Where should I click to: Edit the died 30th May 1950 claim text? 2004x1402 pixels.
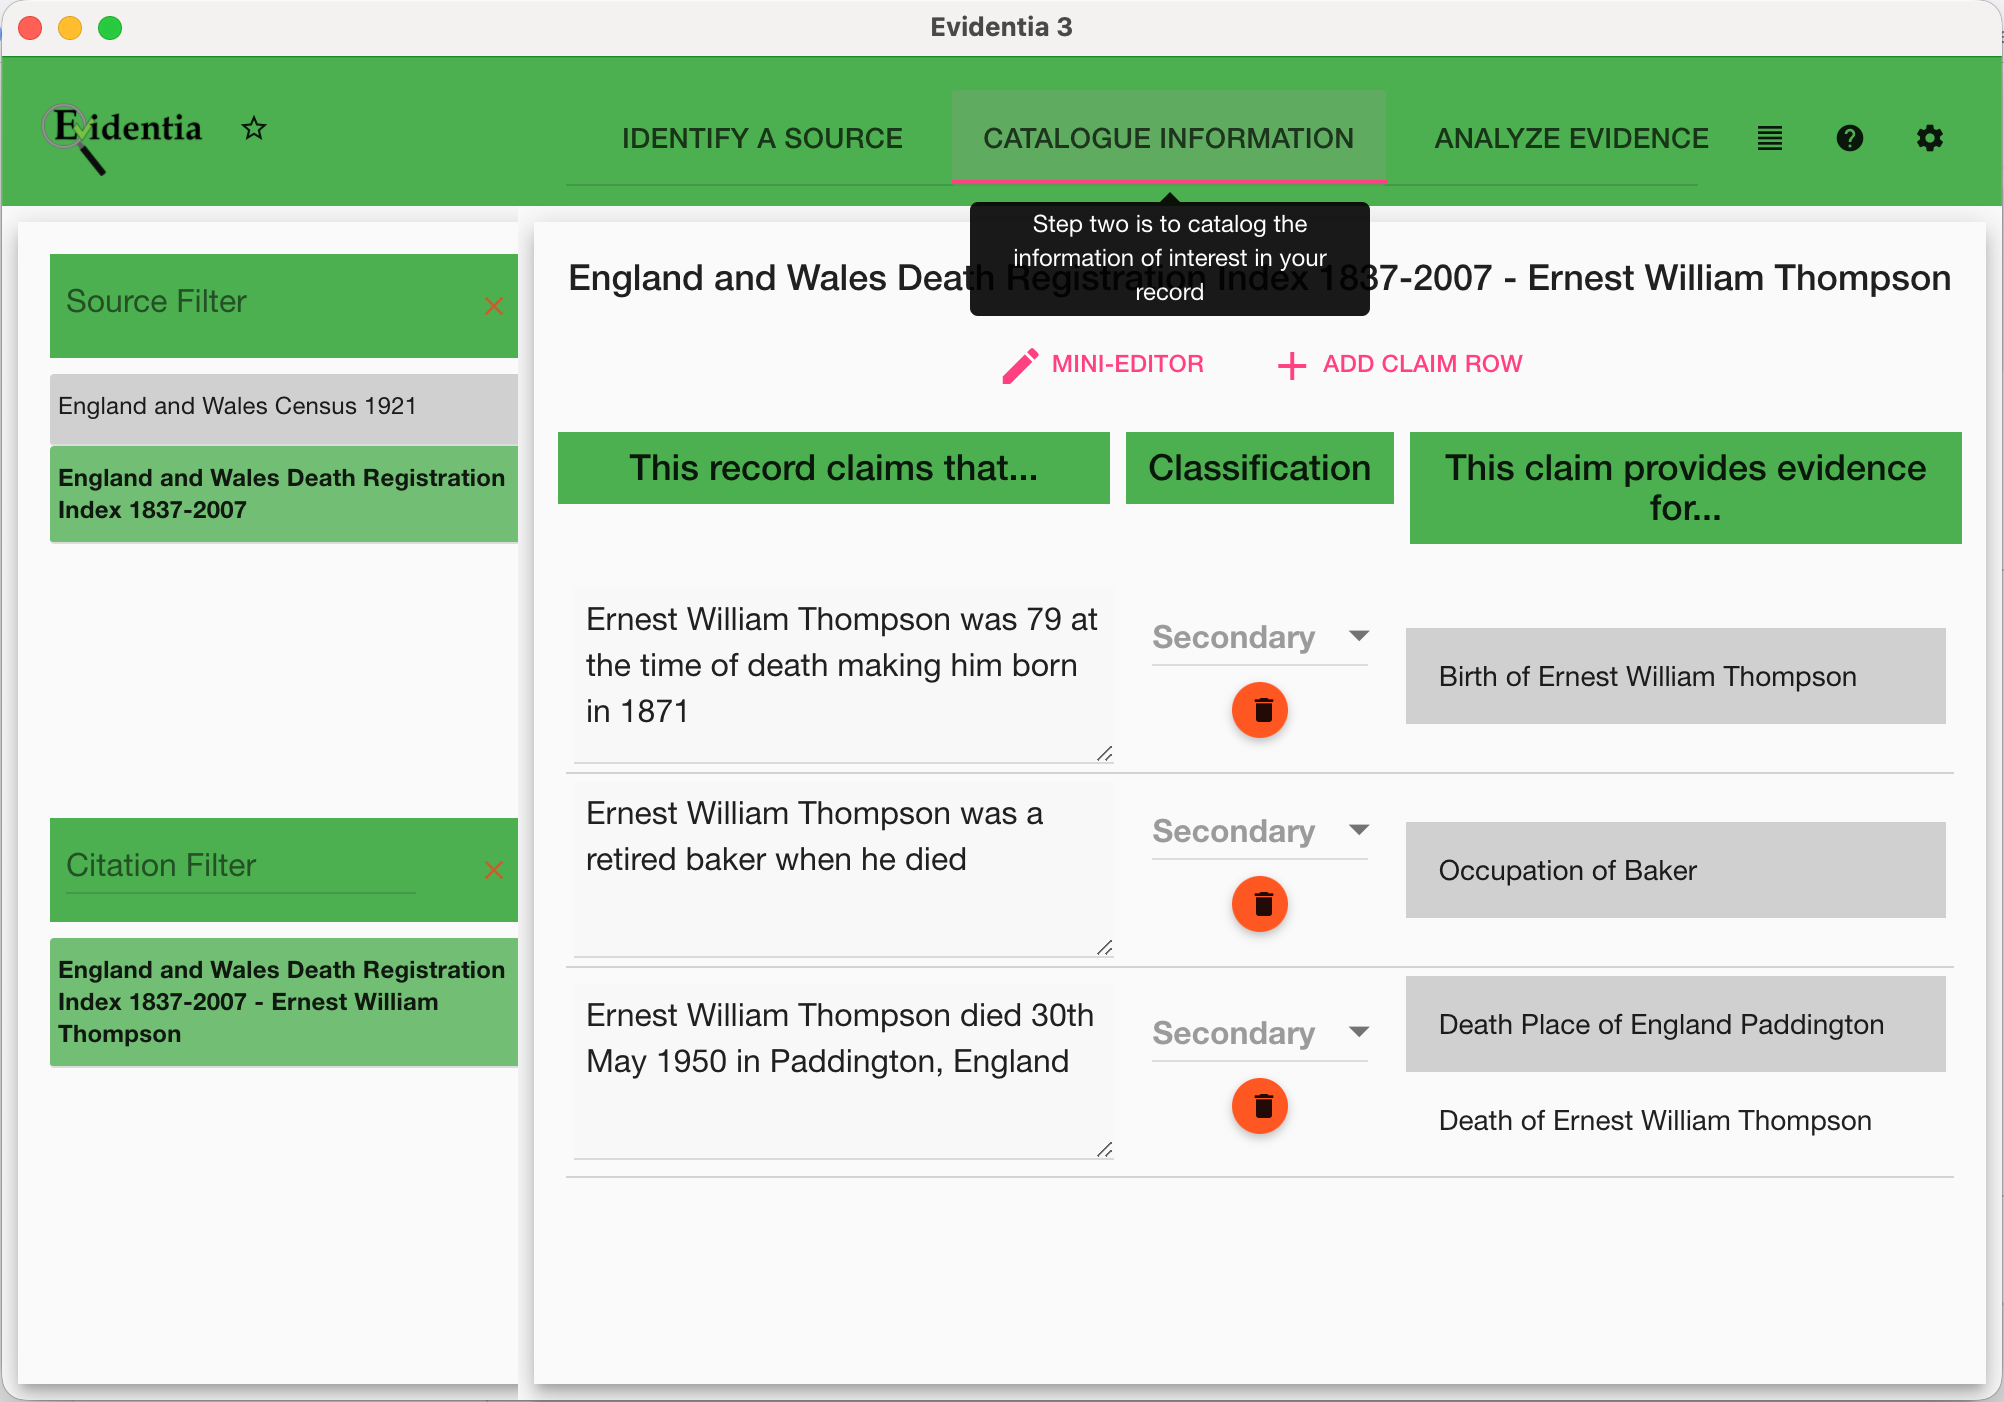coord(844,1072)
